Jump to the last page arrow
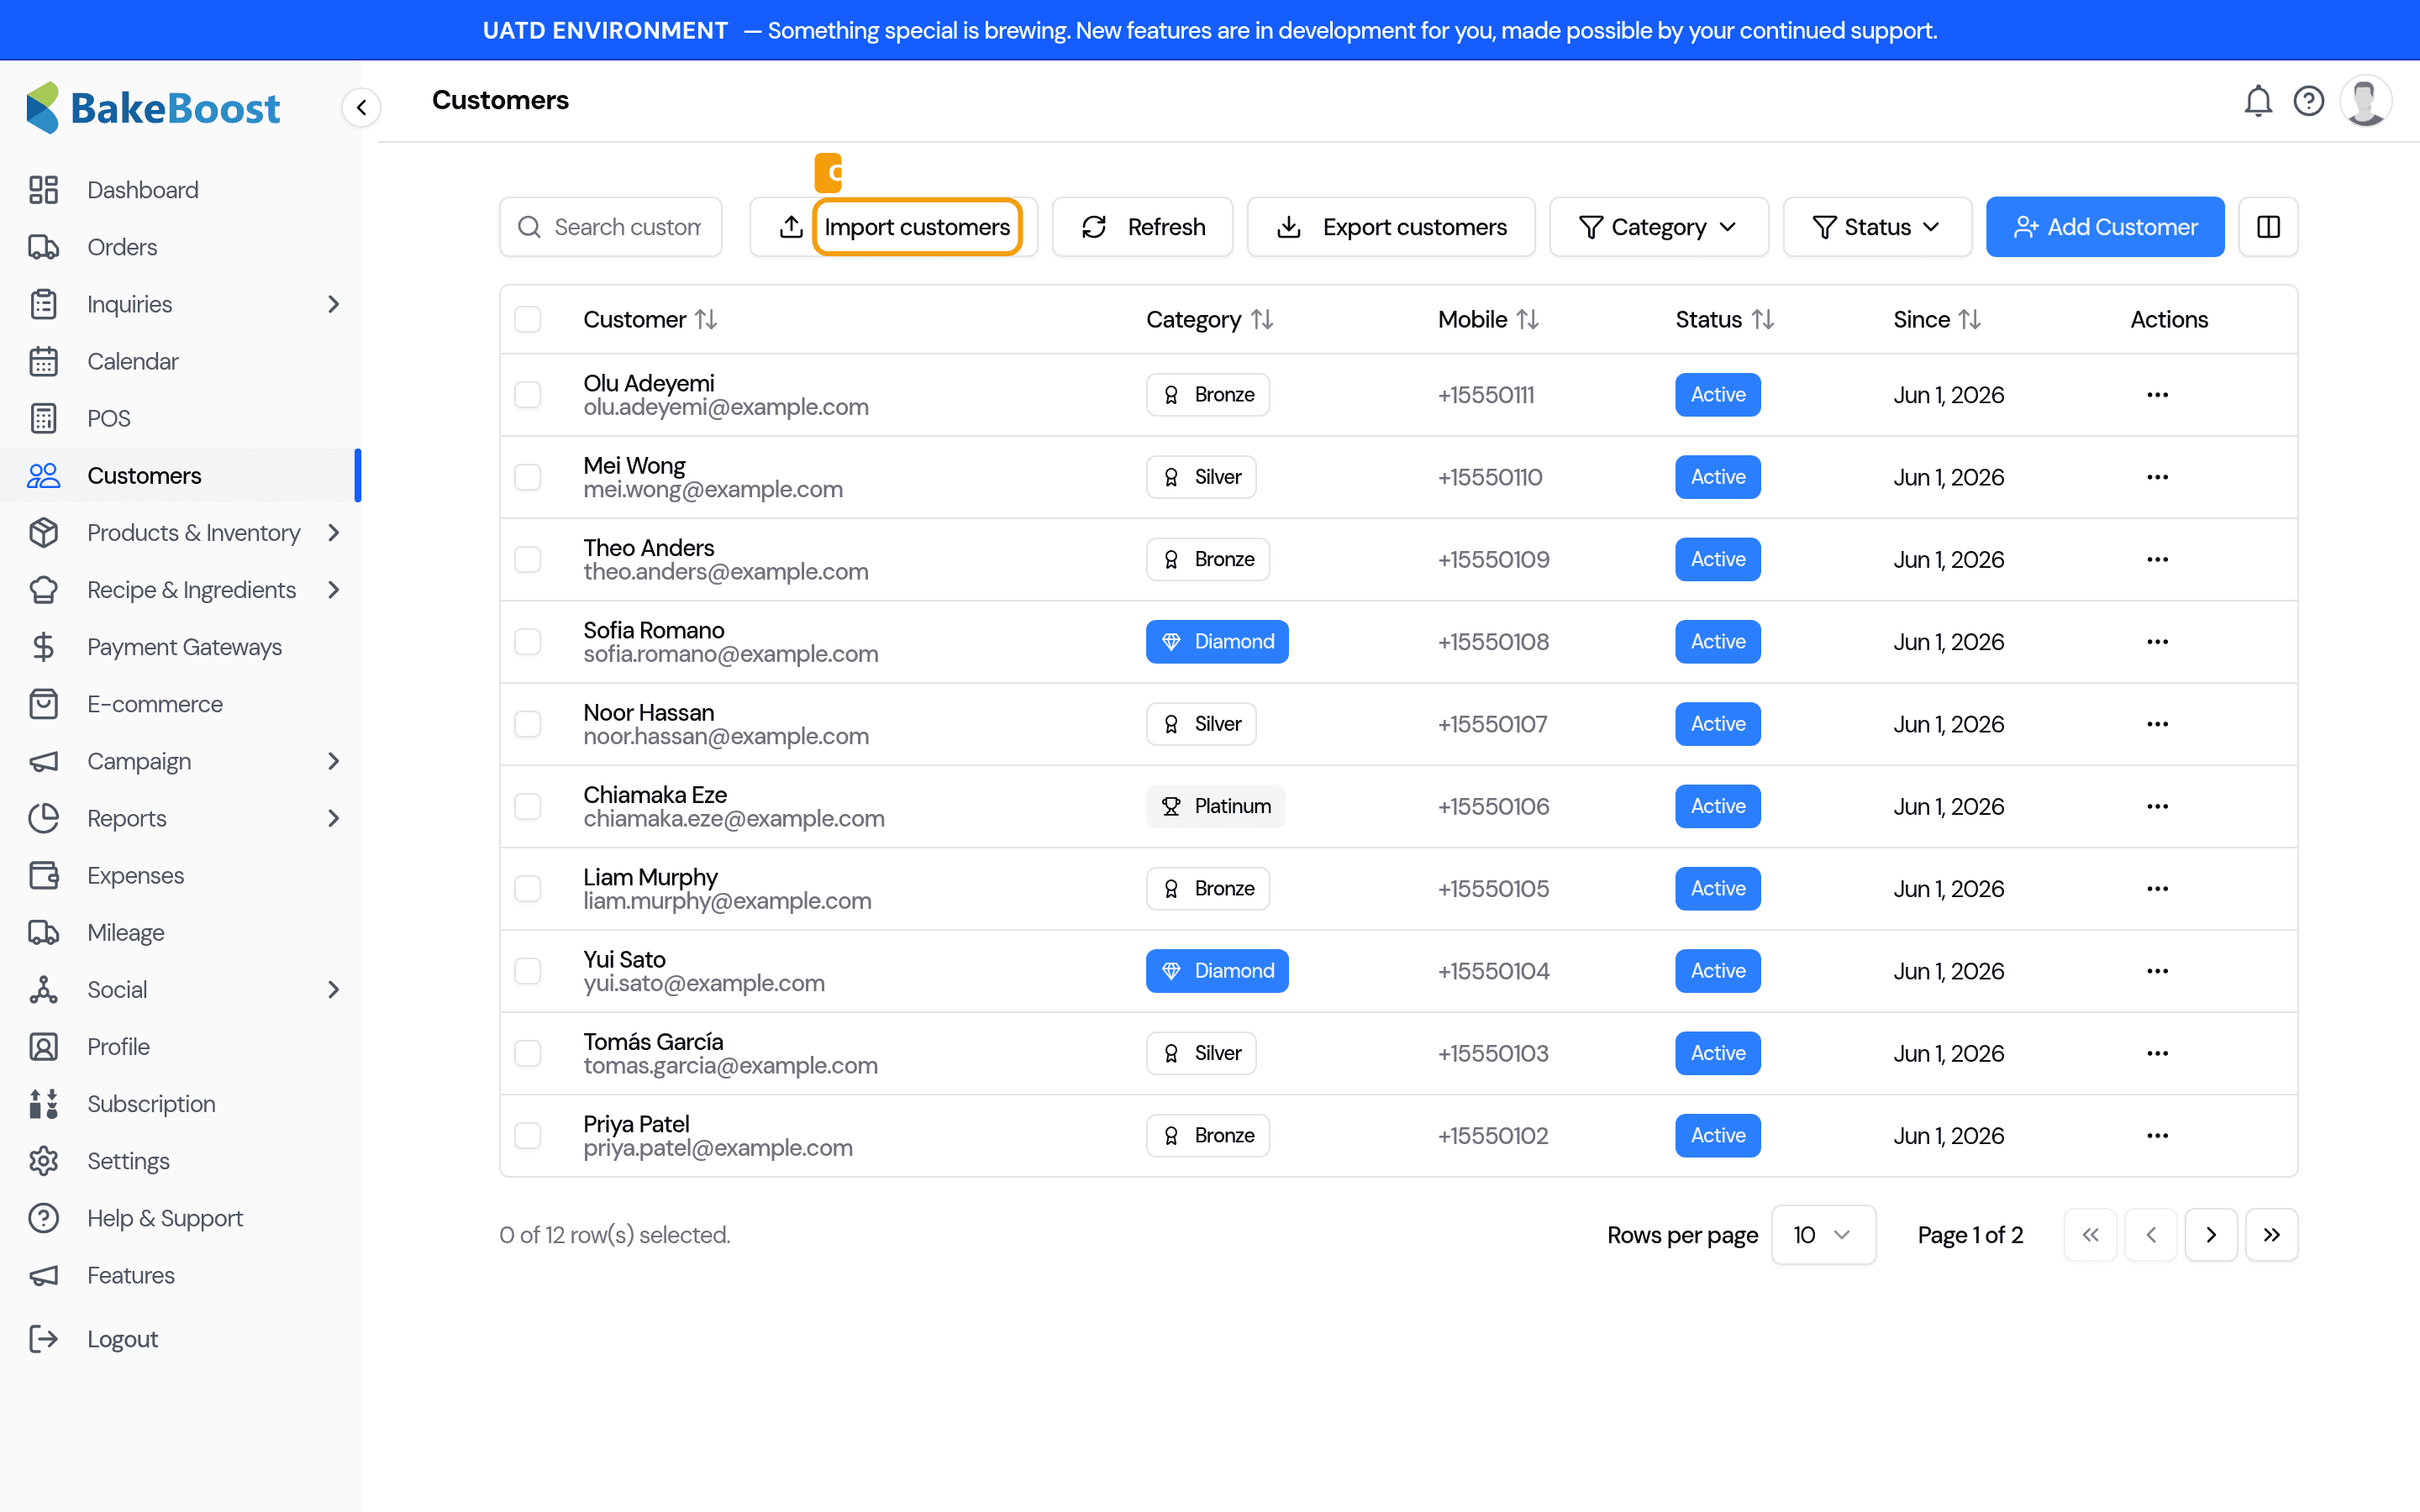Image resolution: width=2420 pixels, height=1512 pixels. (x=2271, y=1235)
